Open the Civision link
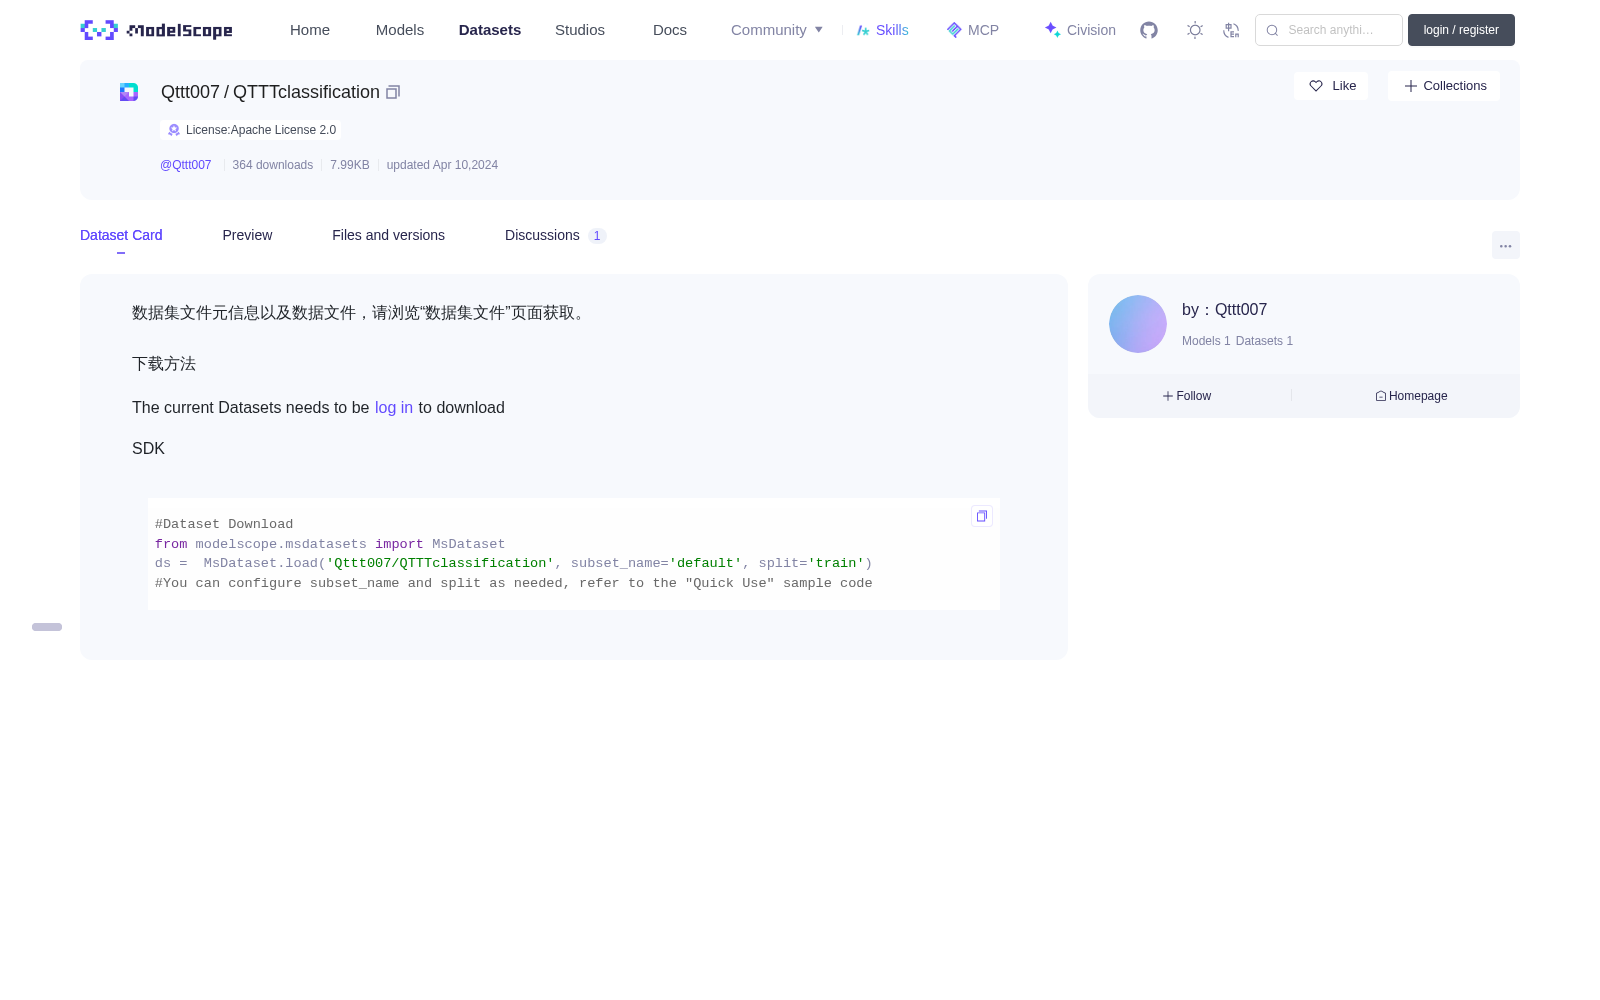 [x=1080, y=30]
